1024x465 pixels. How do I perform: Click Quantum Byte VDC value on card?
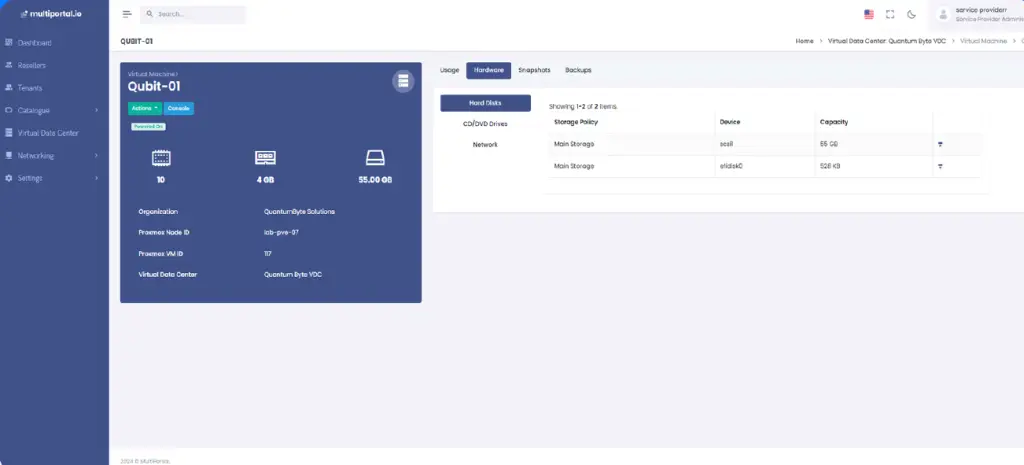tap(293, 274)
